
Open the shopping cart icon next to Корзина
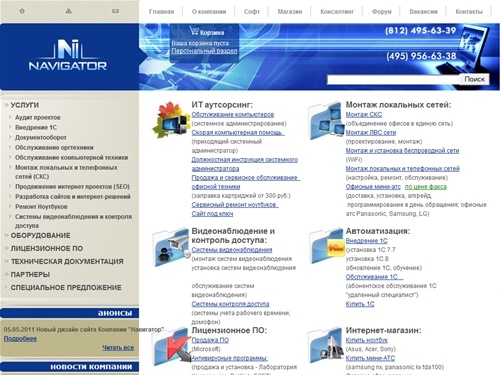tap(194, 31)
